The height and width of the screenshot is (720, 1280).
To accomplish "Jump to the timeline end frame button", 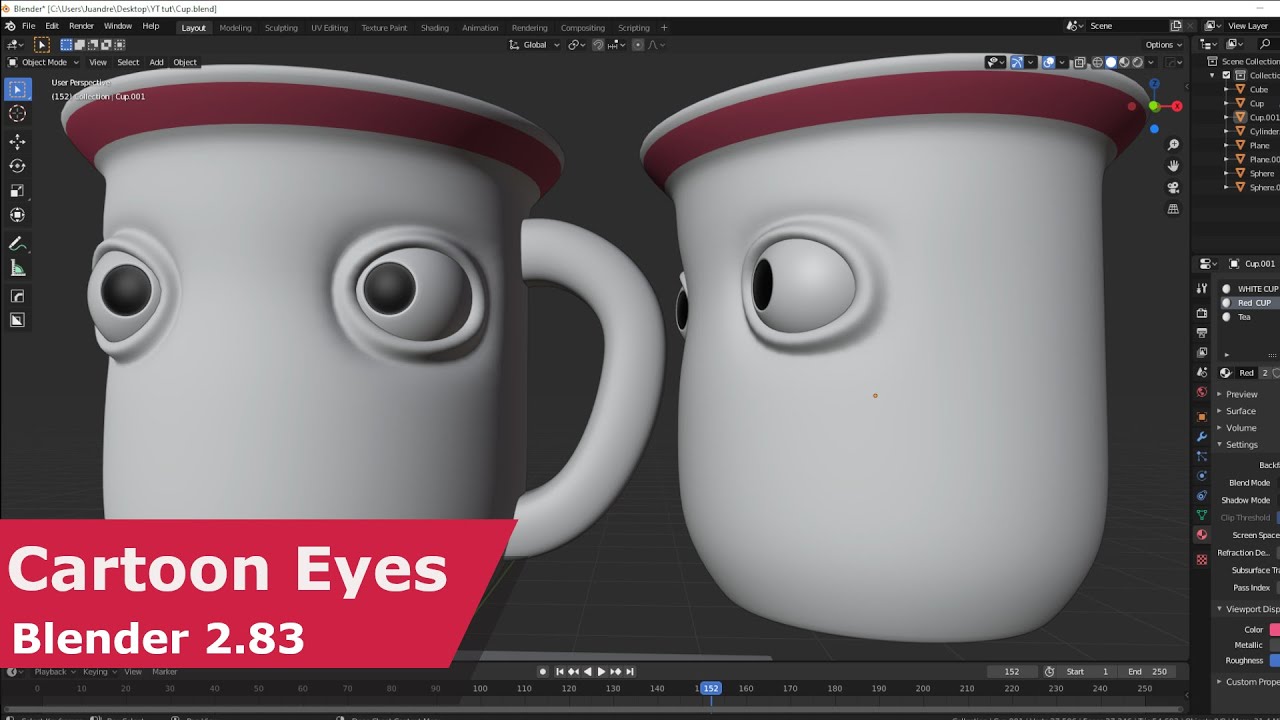I will (630, 672).
